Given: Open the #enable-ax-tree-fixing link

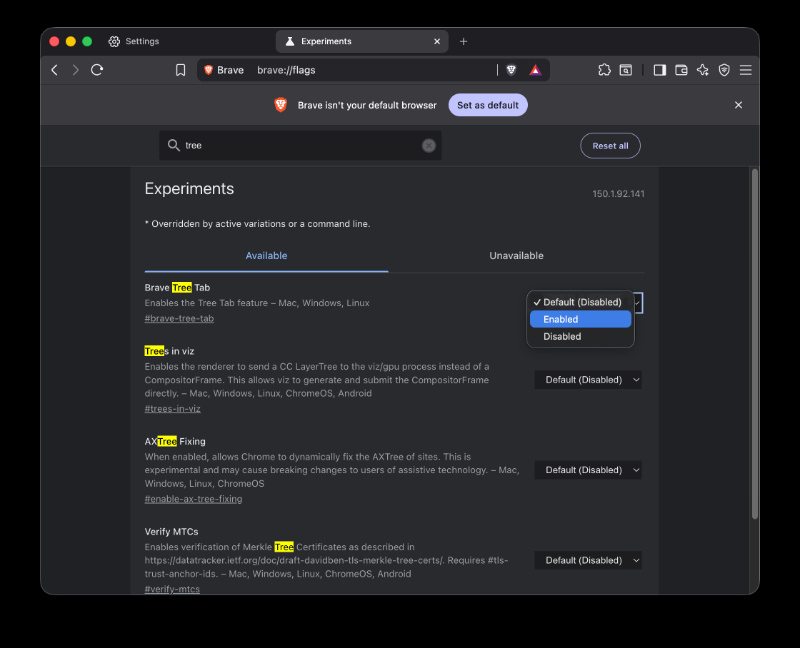Looking at the screenshot, I should (193, 499).
